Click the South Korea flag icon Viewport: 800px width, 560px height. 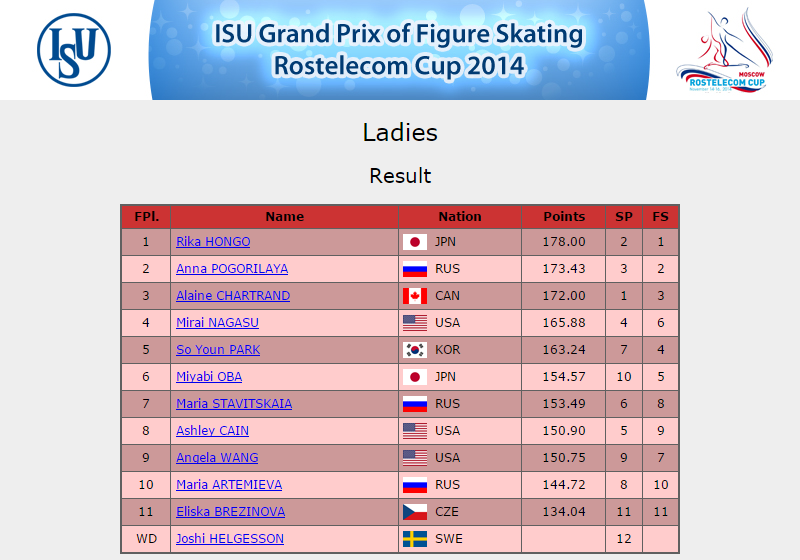(x=415, y=350)
